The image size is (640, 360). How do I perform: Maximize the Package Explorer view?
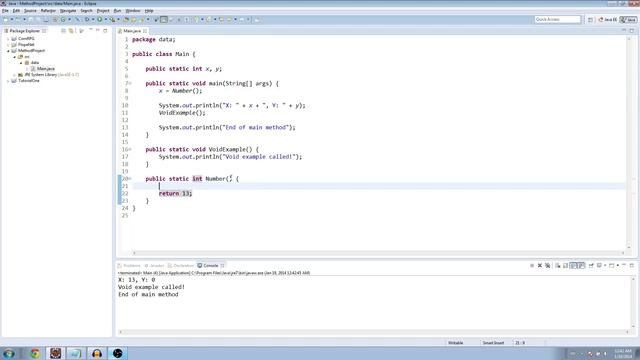pos(105,31)
